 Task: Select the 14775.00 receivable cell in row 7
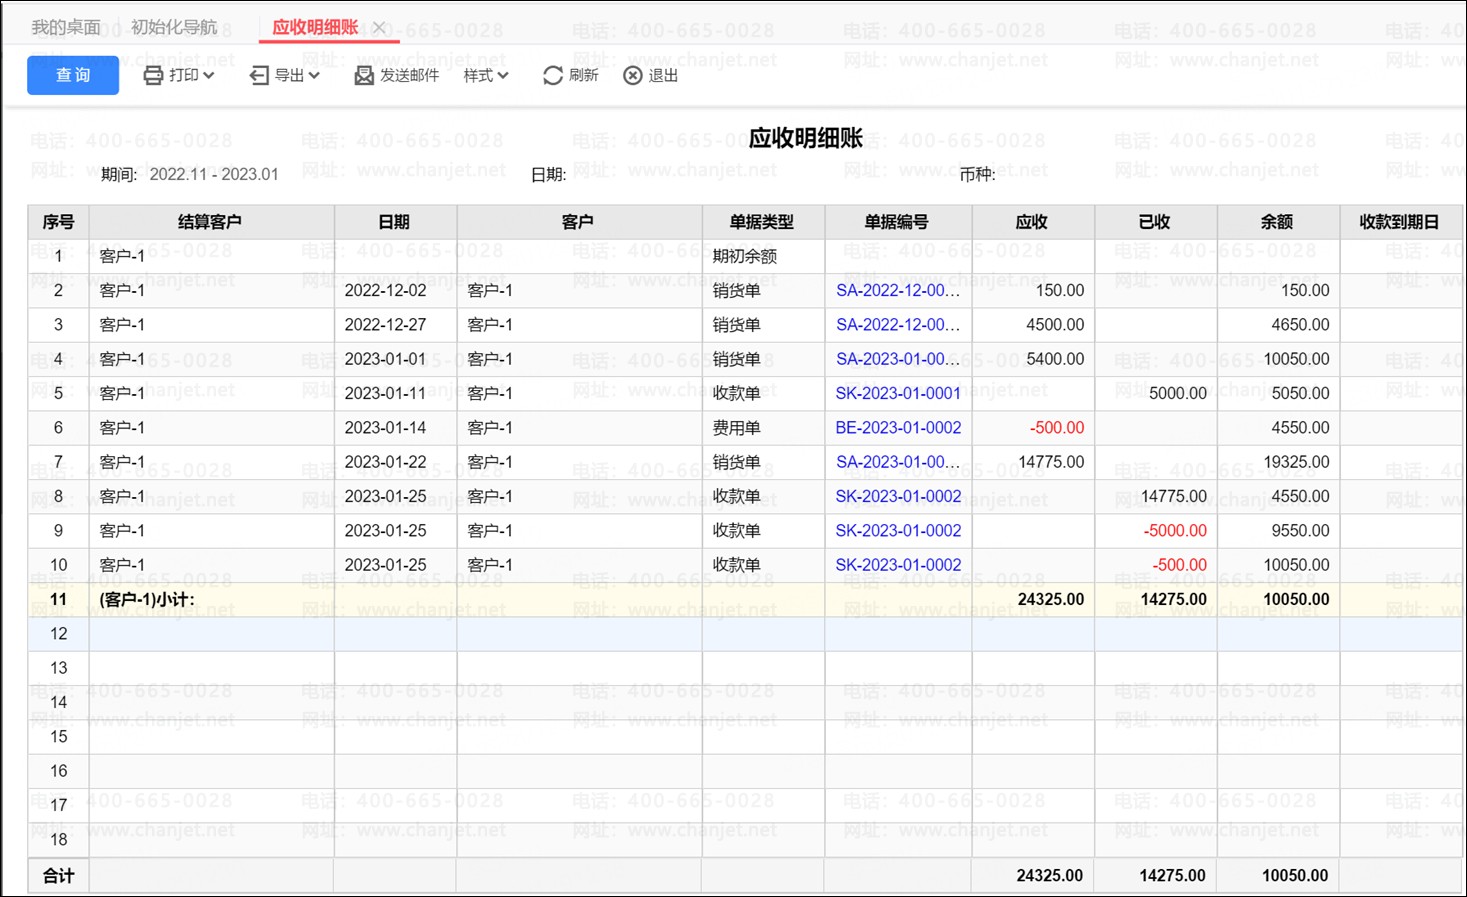(1032, 462)
